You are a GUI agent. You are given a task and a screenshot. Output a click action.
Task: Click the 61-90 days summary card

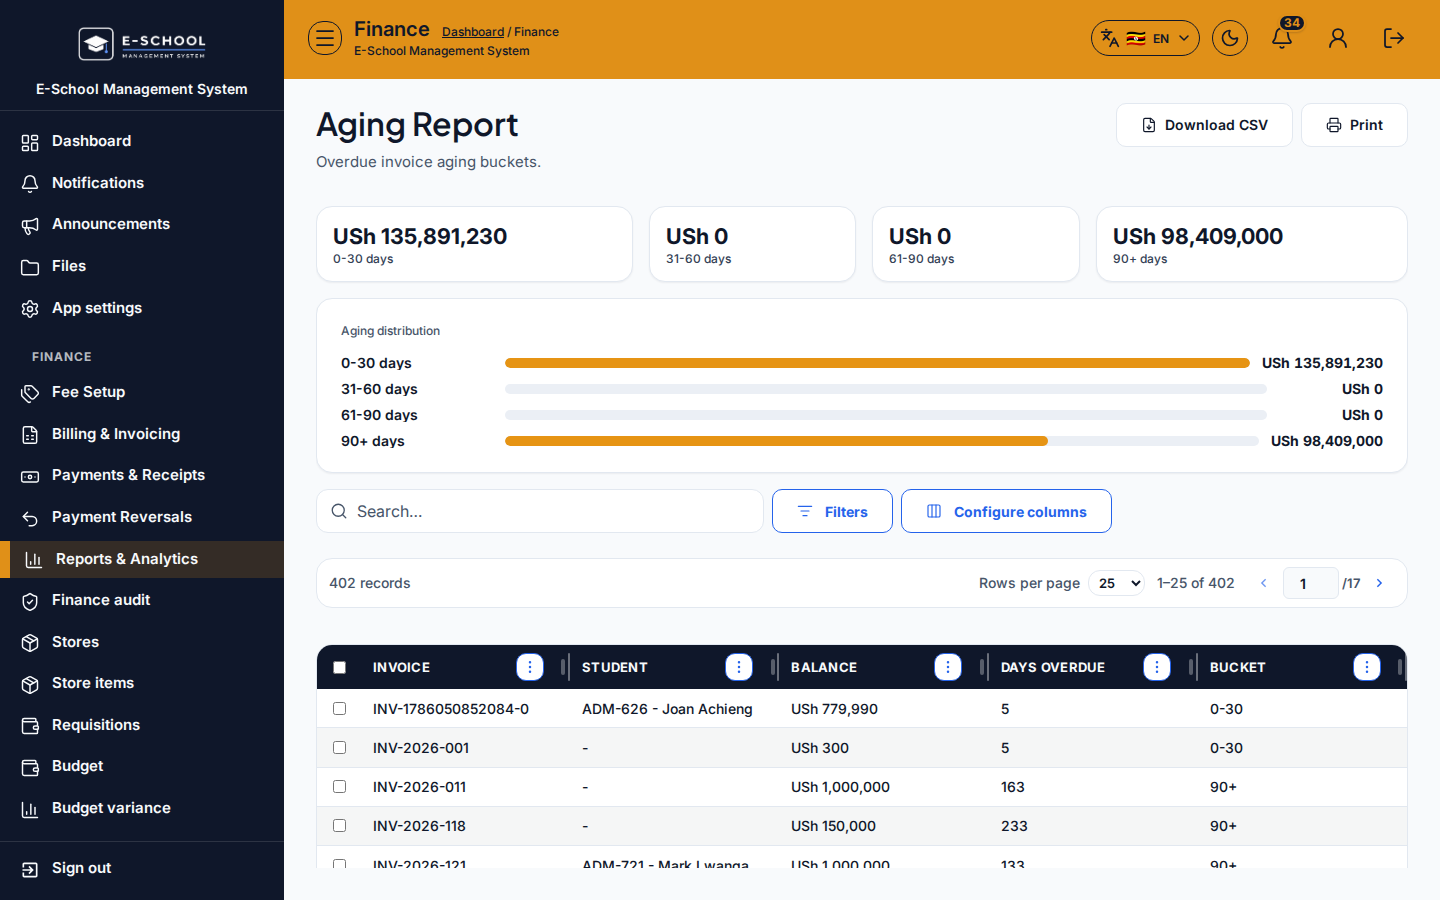976,244
